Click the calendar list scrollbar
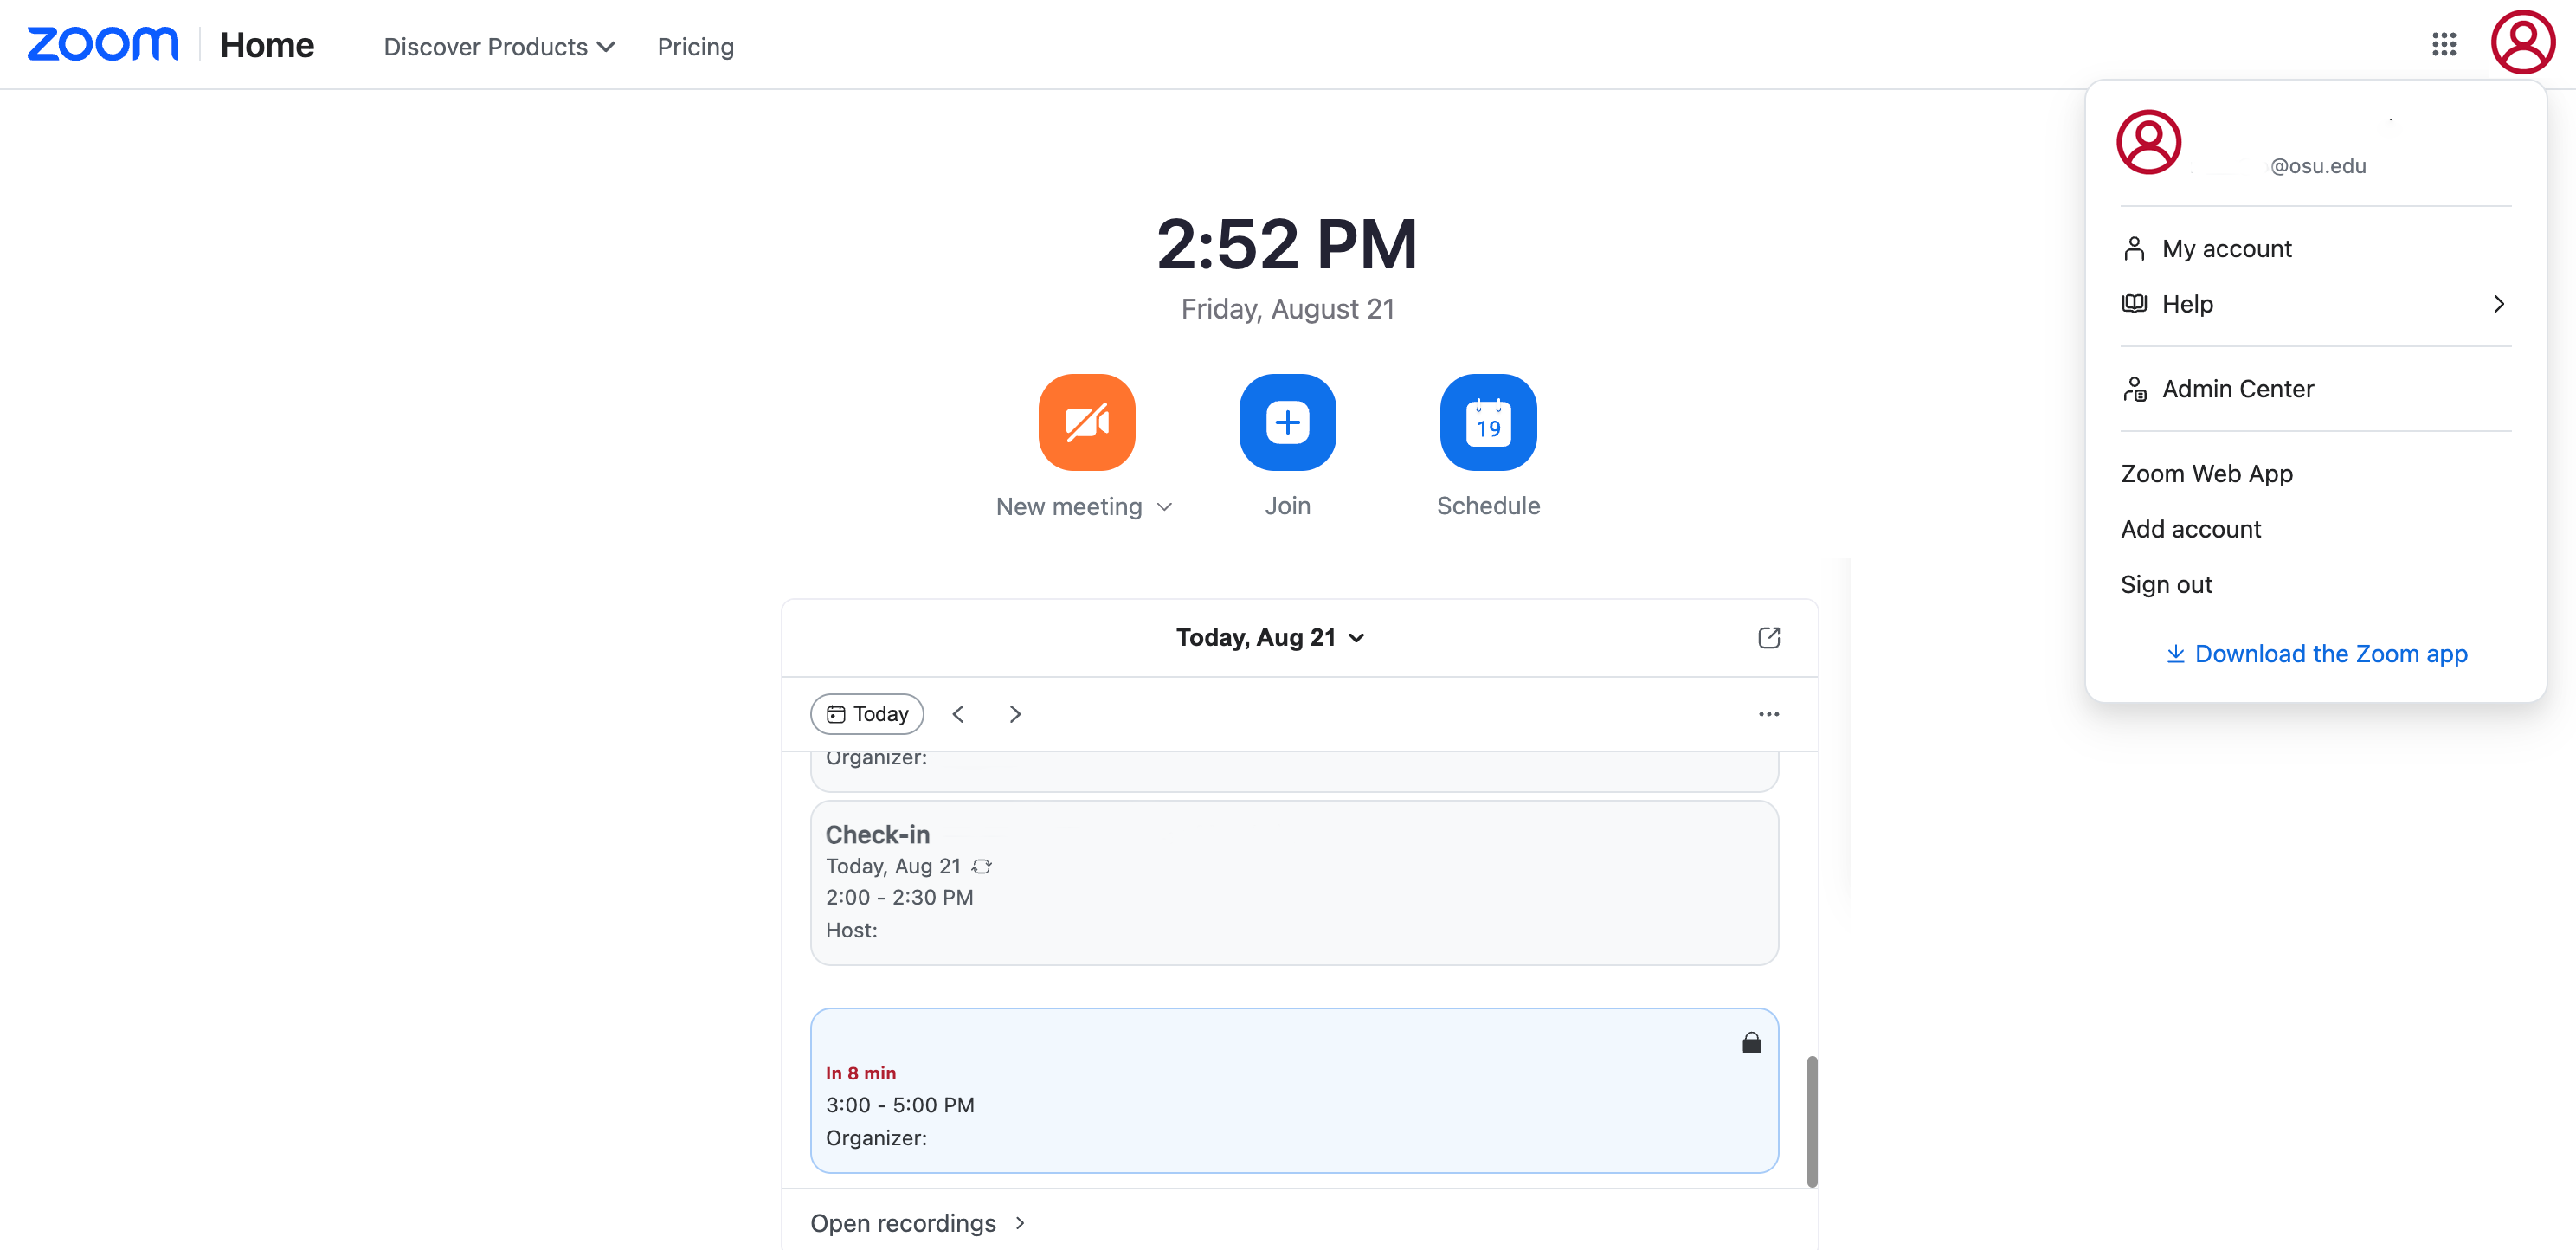Image resolution: width=2576 pixels, height=1250 pixels. pyautogui.click(x=1811, y=1121)
